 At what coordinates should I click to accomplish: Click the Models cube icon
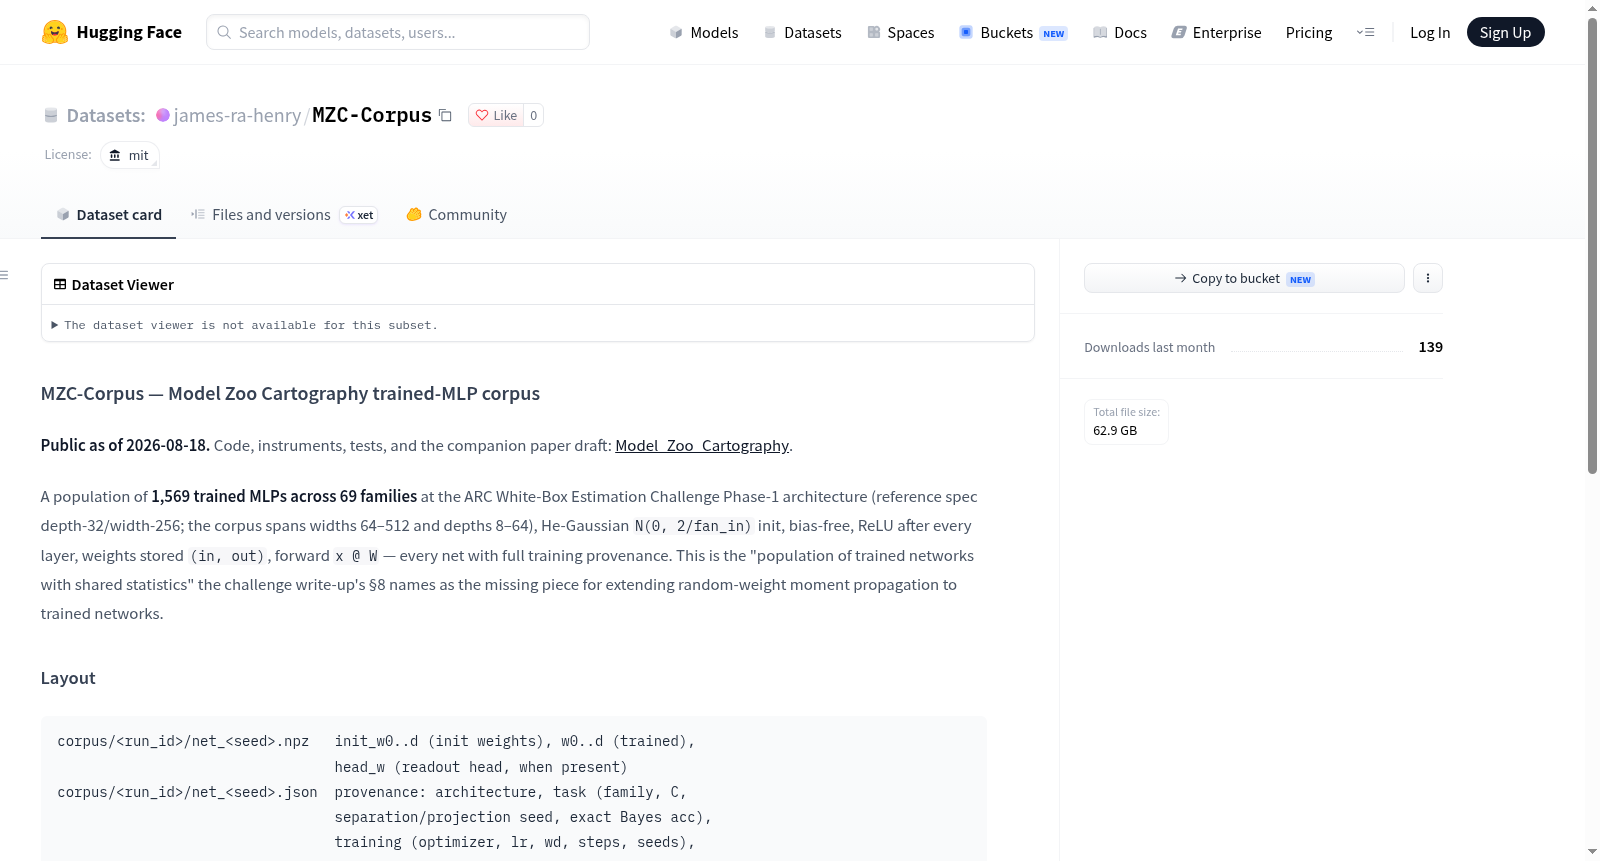coord(676,33)
